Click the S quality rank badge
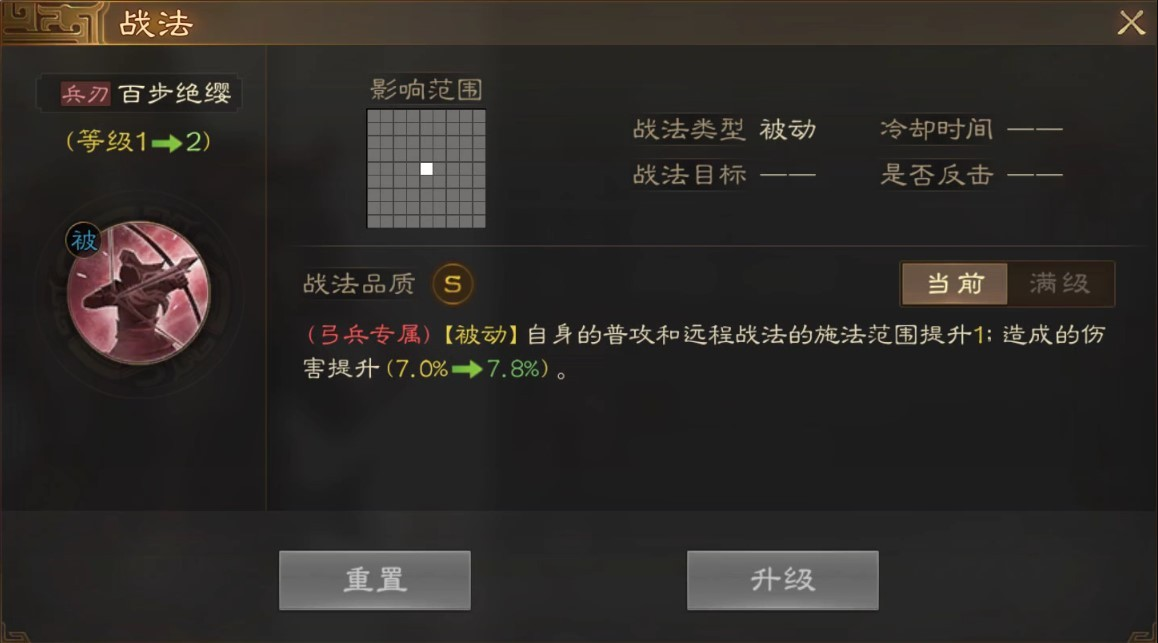1158x643 pixels. [453, 283]
